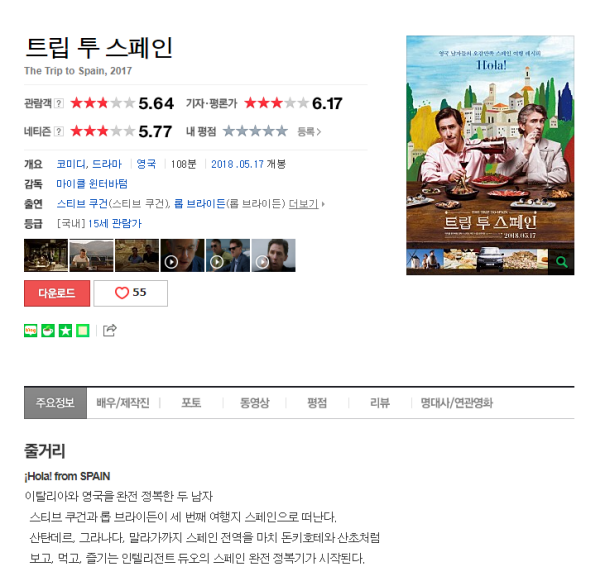Click the netizen rating help question icon
The image size is (600, 571).
tap(59, 132)
